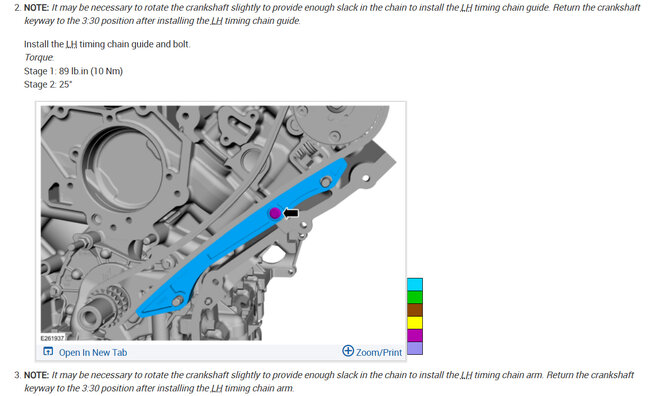Click the Open In New Tab icon
Screen dimensions: 650x396
pyautogui.click(x=48, y=352)
